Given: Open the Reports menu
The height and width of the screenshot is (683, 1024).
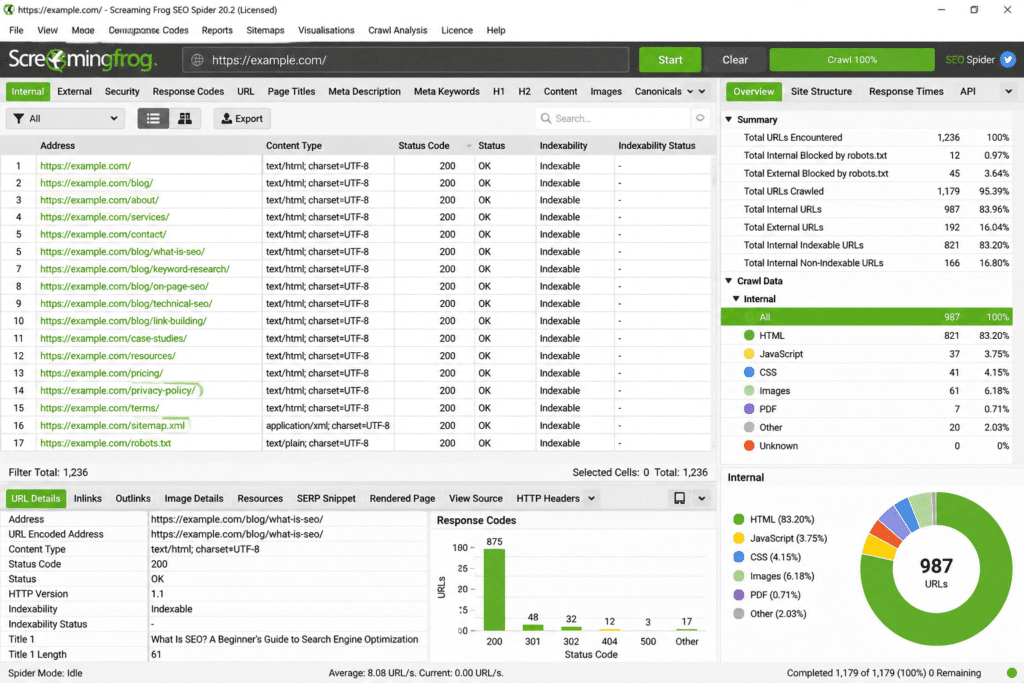Looking at the screenshot, I should (x=217, y=30).
